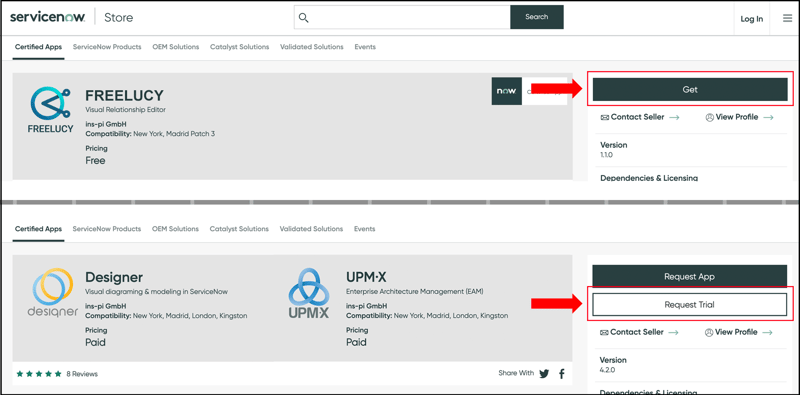The image size is (800, 395).
Task: Select the lower Catalyst Solutions tab
Action: [239, 229]
